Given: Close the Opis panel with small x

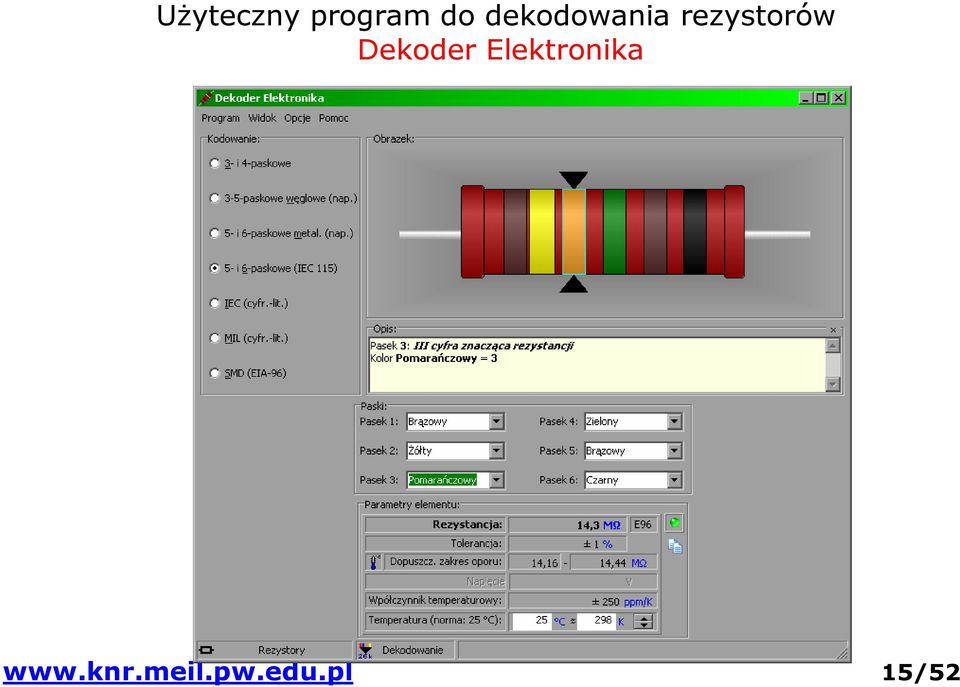Looking at the screenshot, I should (x=833, y=330).
